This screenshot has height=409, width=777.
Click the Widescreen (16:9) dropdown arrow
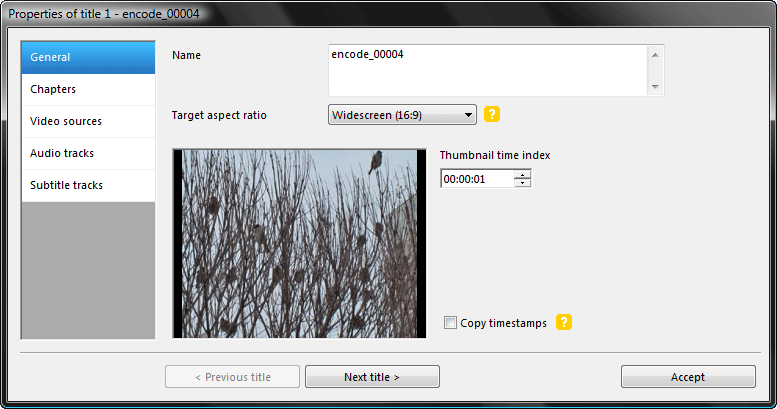[468, 115]
